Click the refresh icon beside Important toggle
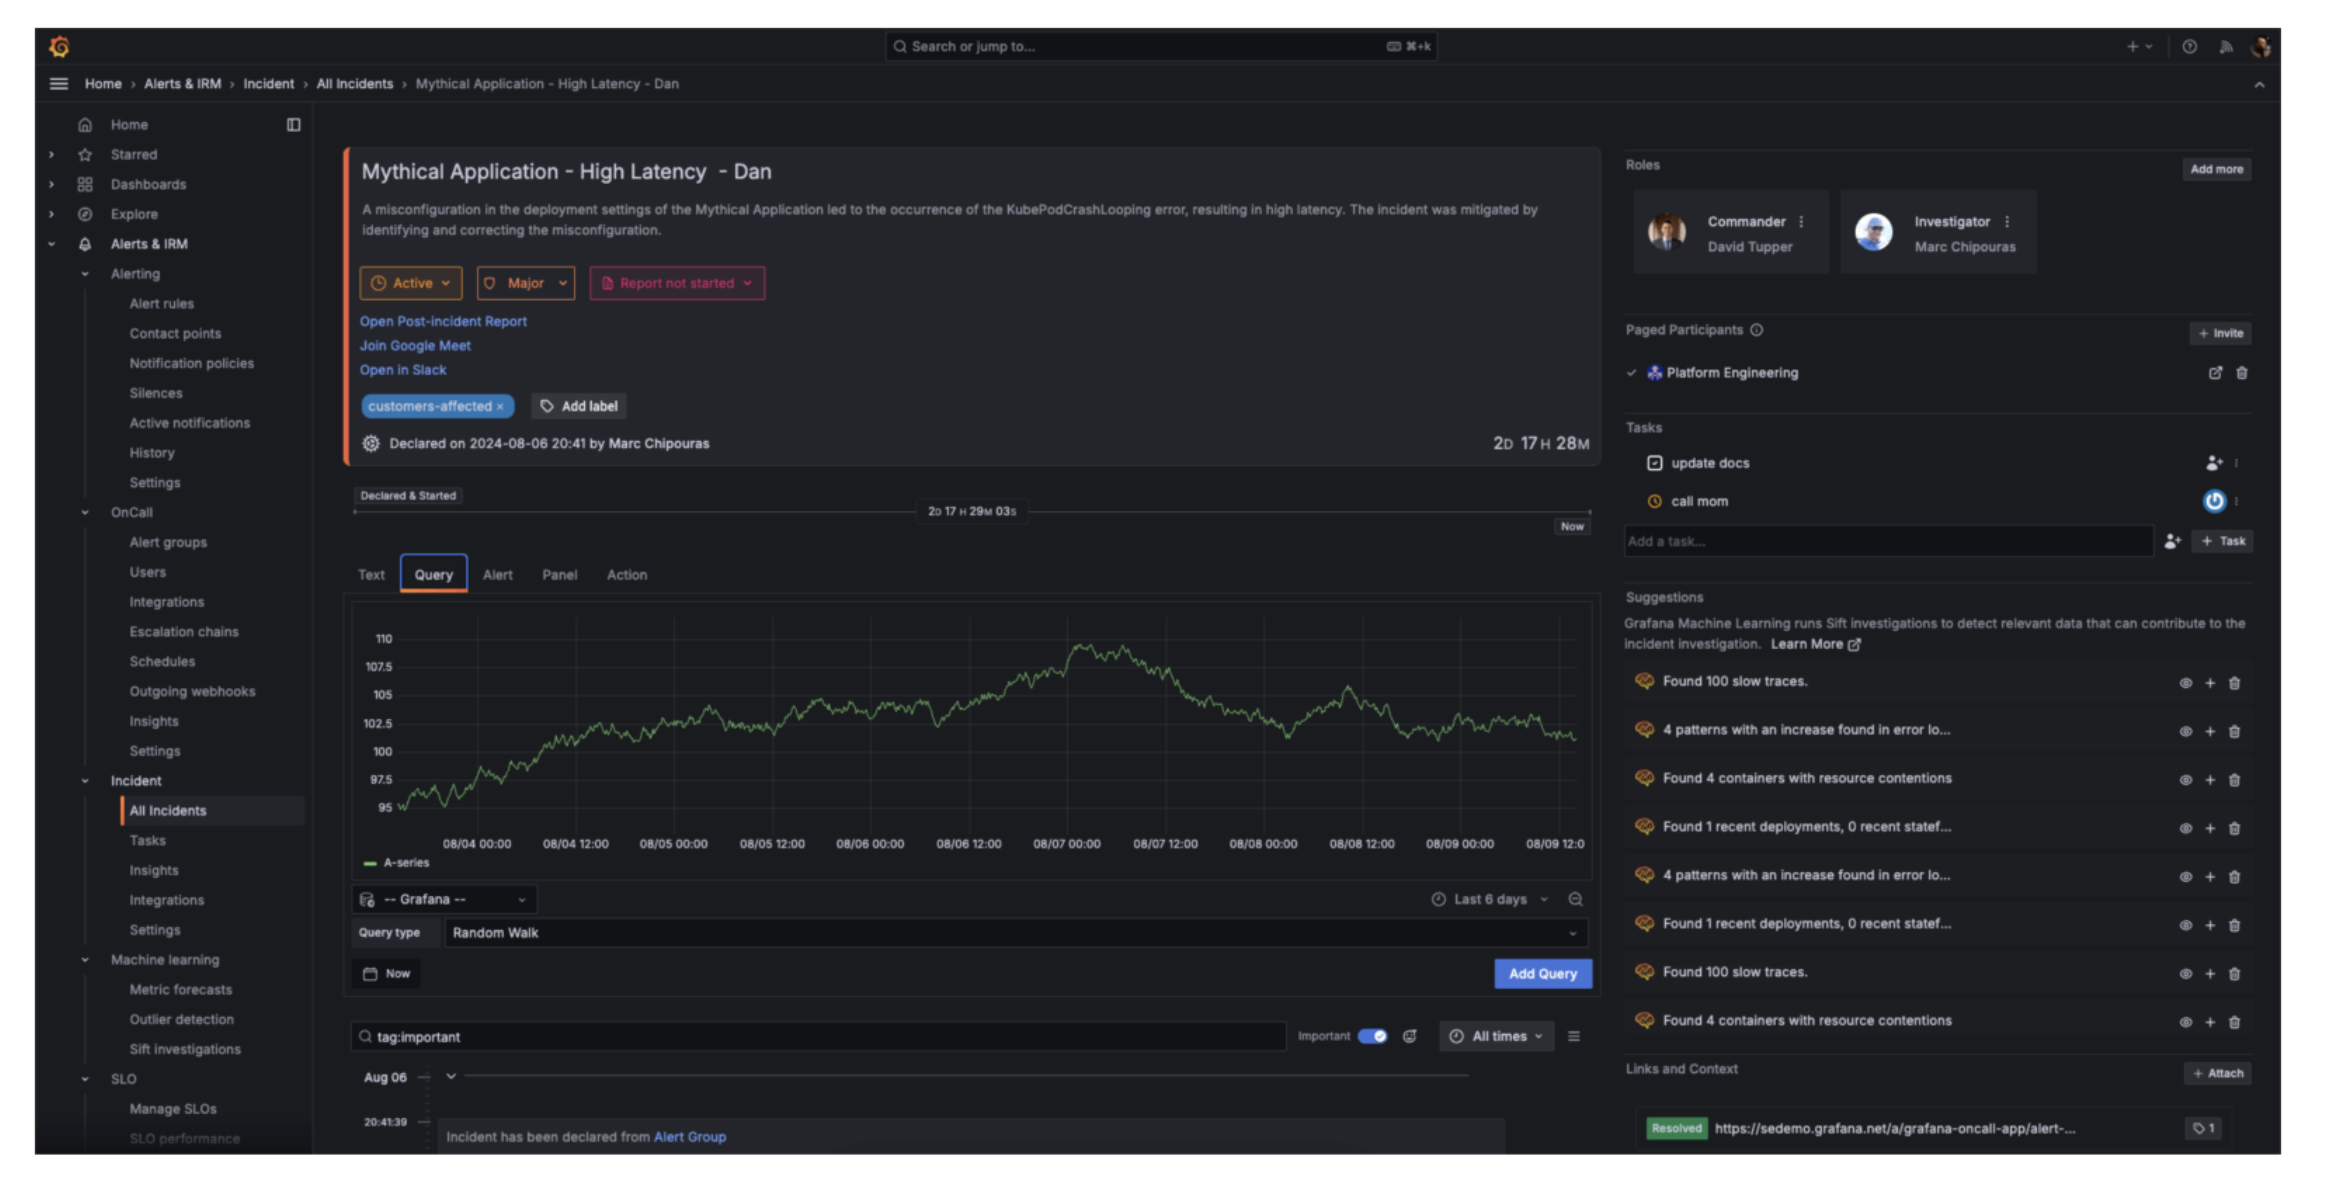The height and width of the screenshot is (1184, 2326). [x=1410, y=1037]
